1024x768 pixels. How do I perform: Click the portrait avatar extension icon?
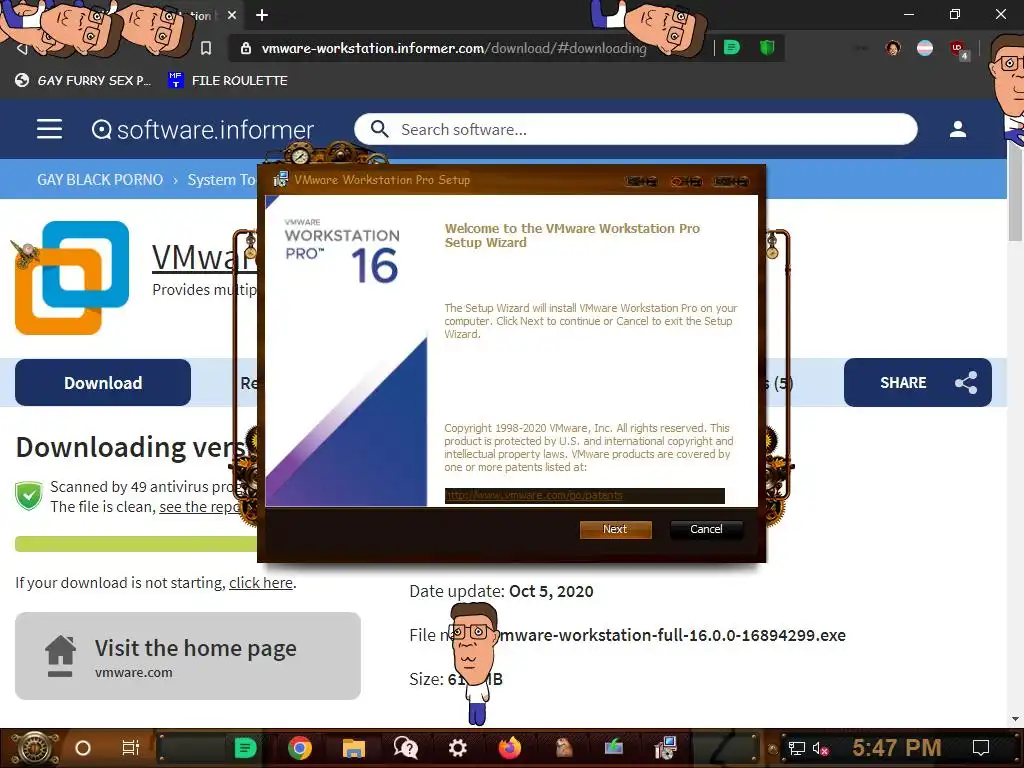[893, 48]
